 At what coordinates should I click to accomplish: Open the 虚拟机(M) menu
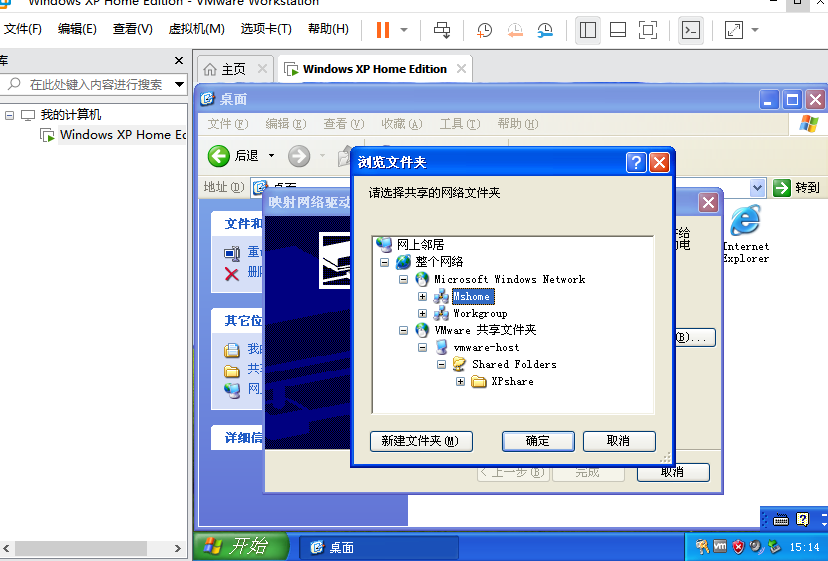(x=196, y=29)
